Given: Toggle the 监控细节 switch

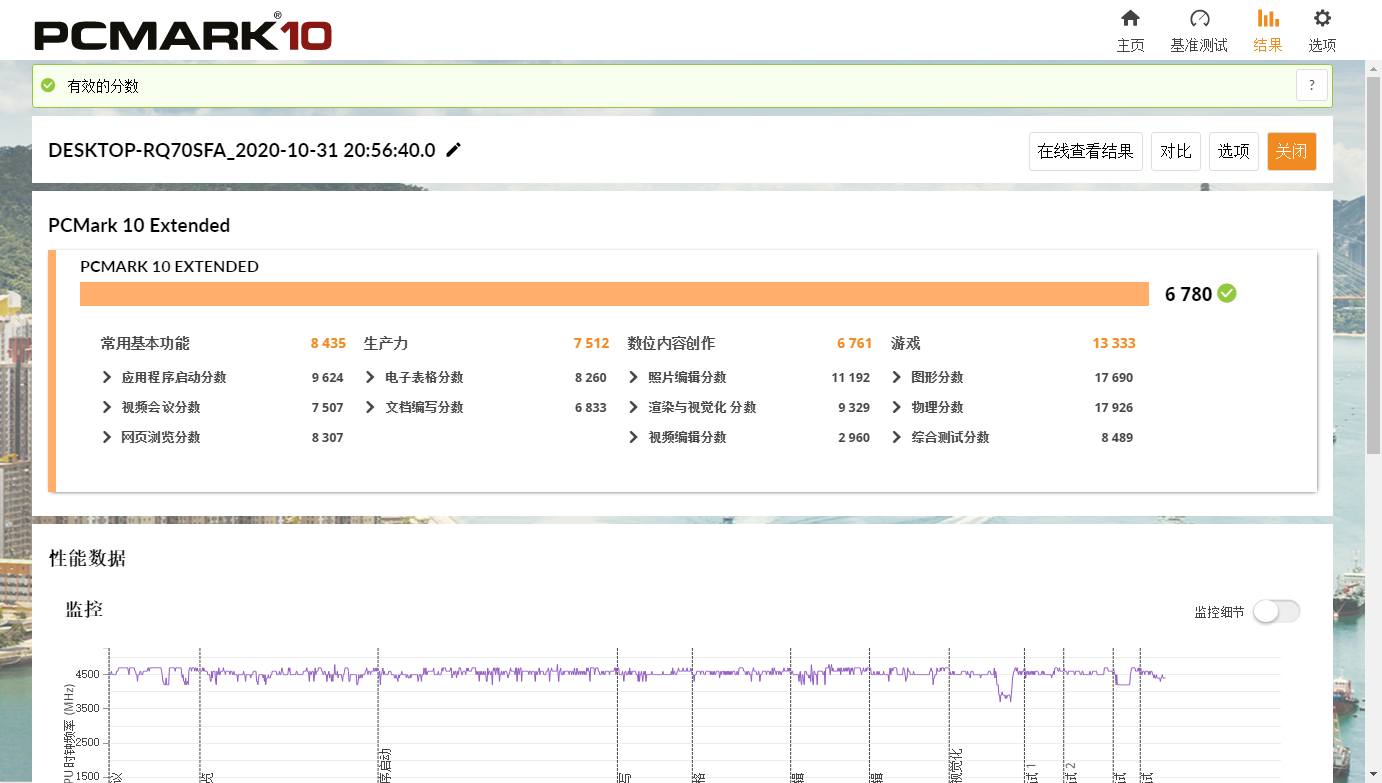Looking at the screenshot, I should [x=1277, y=611].
